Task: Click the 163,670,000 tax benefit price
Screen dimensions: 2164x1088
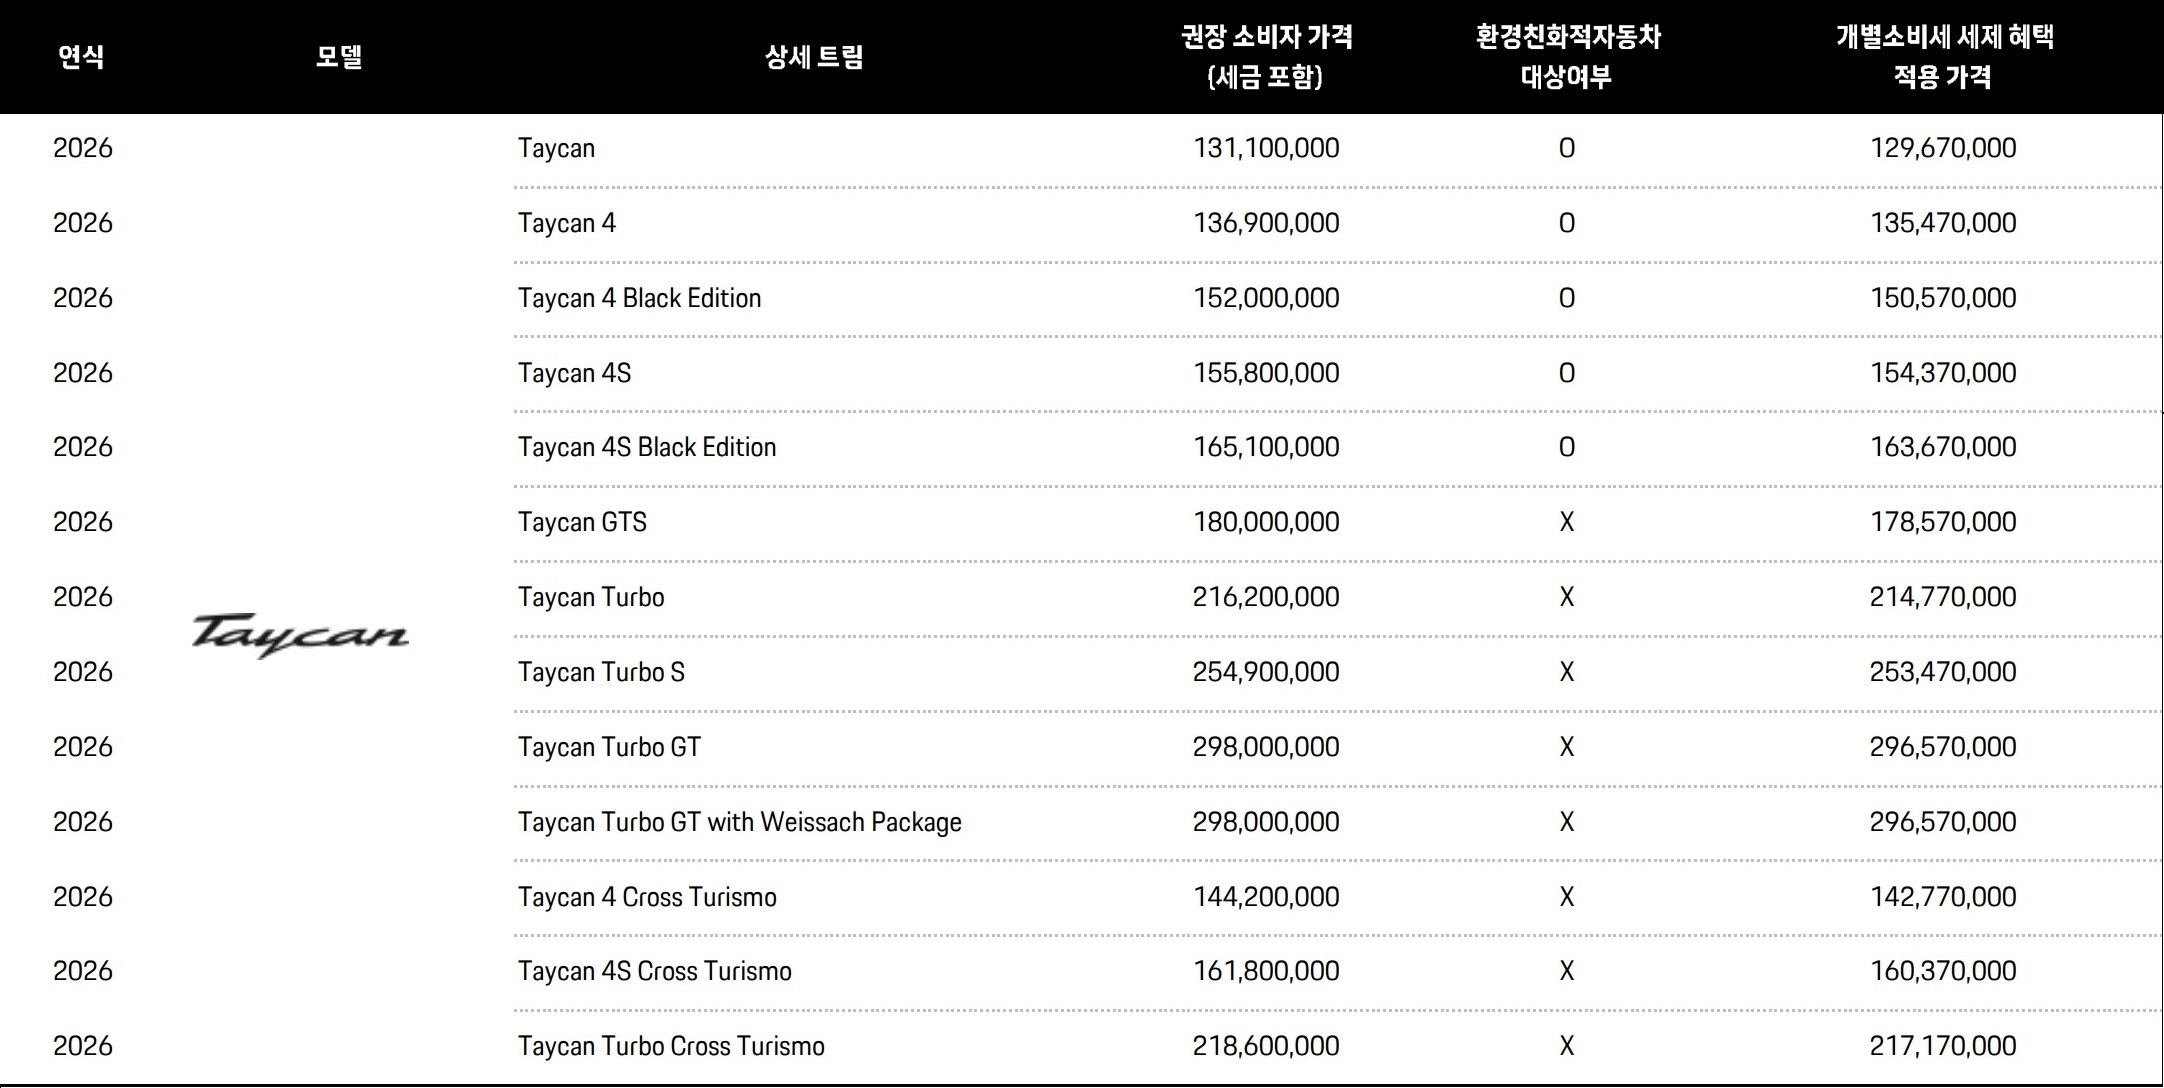Action: coord(1943,447)
